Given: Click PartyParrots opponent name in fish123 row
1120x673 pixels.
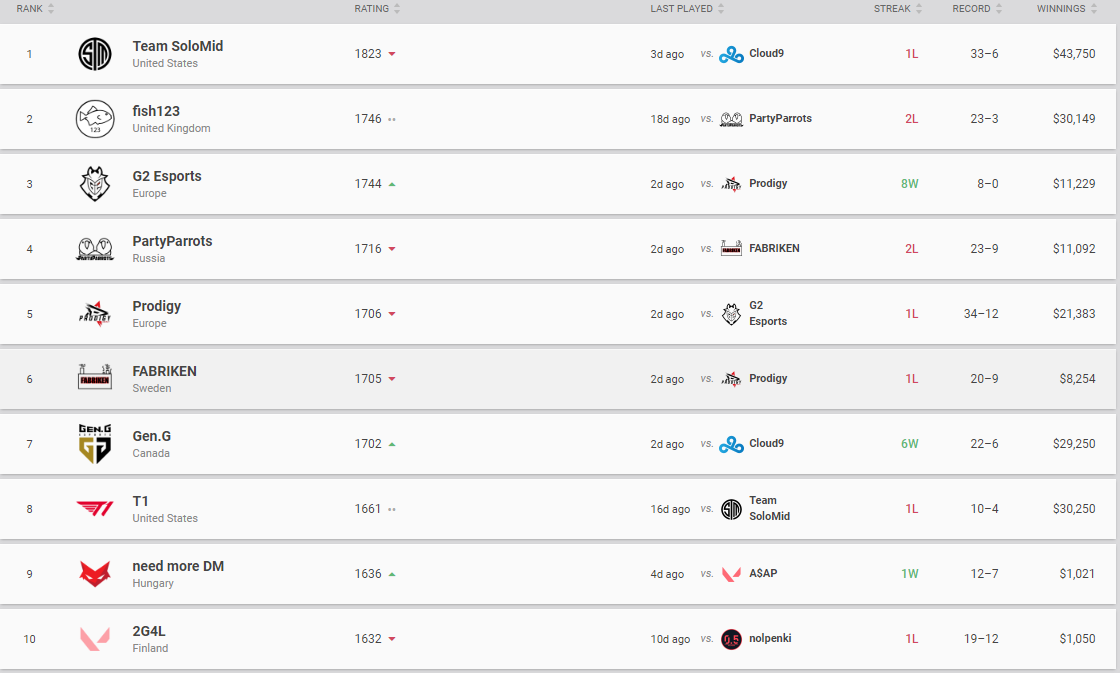Looking at the screenshot, I should point(781,119).
